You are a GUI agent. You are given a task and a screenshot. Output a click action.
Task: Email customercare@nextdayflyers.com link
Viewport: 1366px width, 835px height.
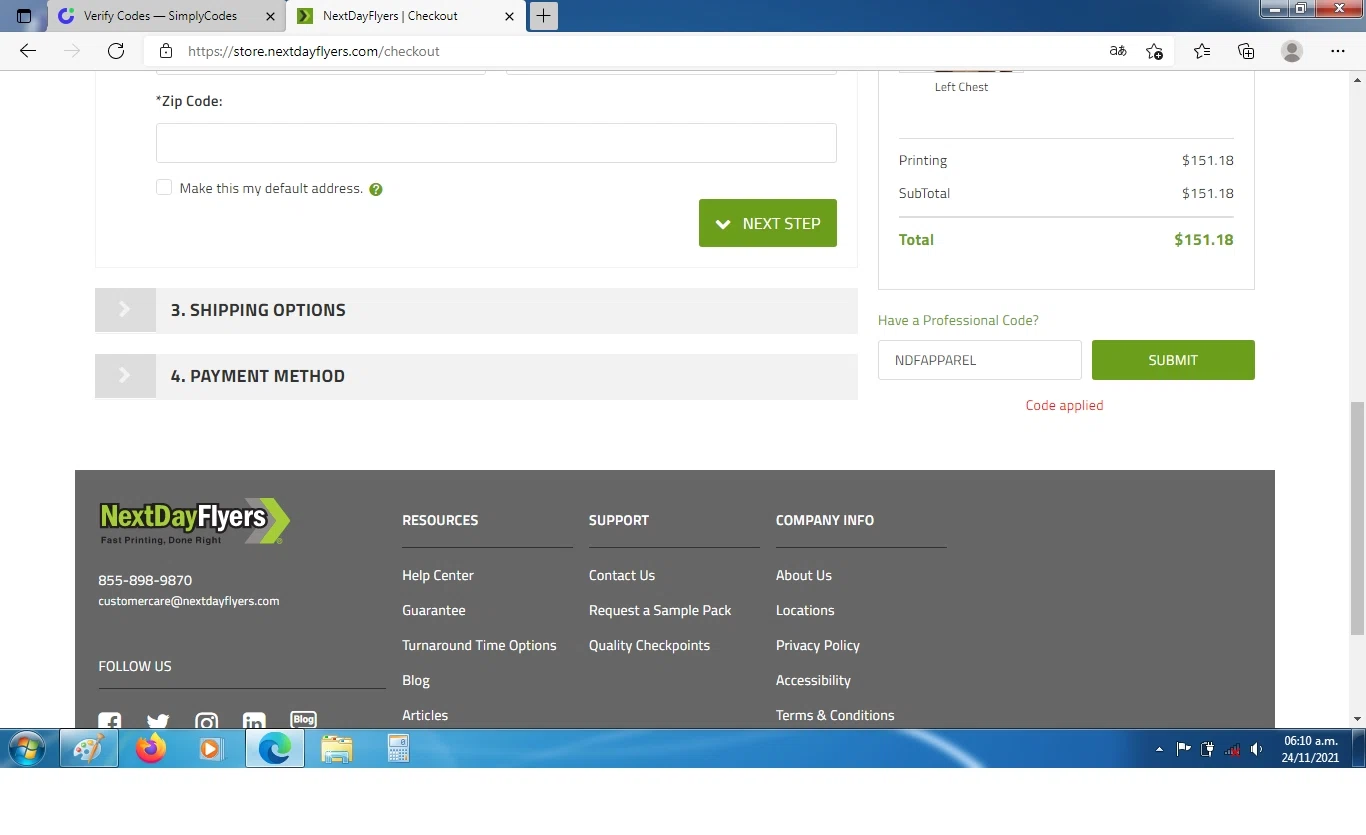(189, 601)
